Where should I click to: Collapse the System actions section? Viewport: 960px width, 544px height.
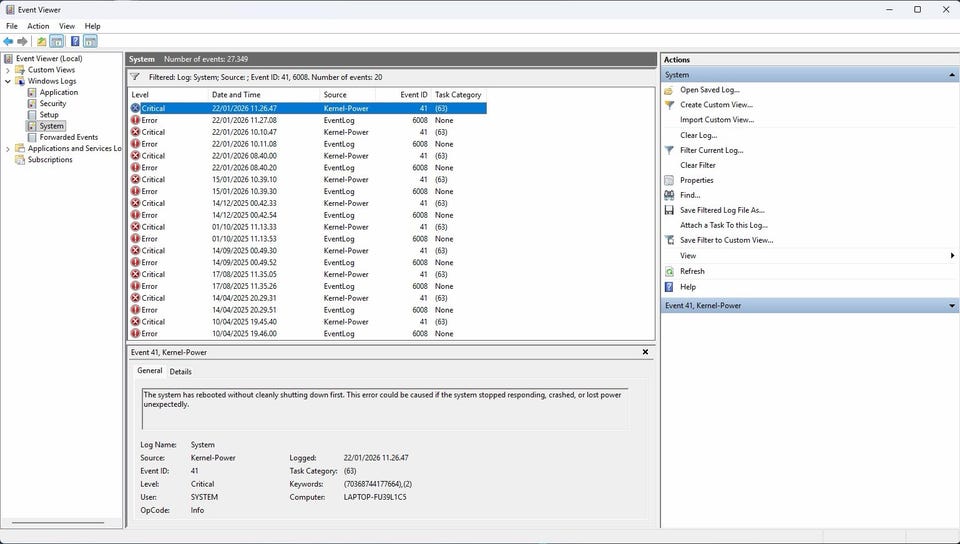[951, 75]
